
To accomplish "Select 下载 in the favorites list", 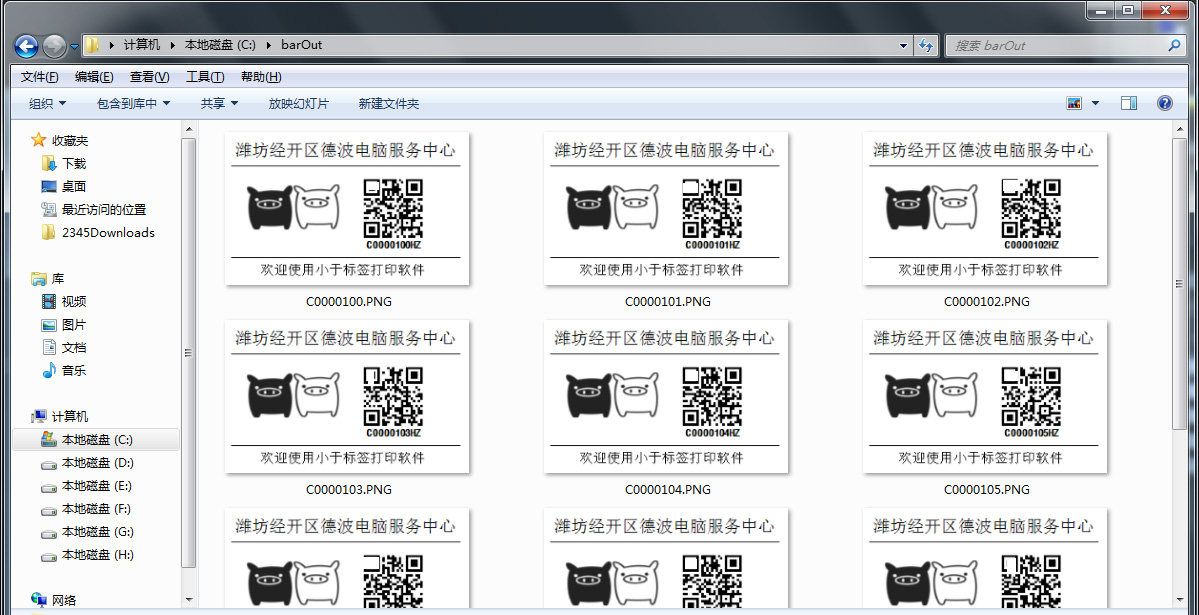I will point(74,164).
